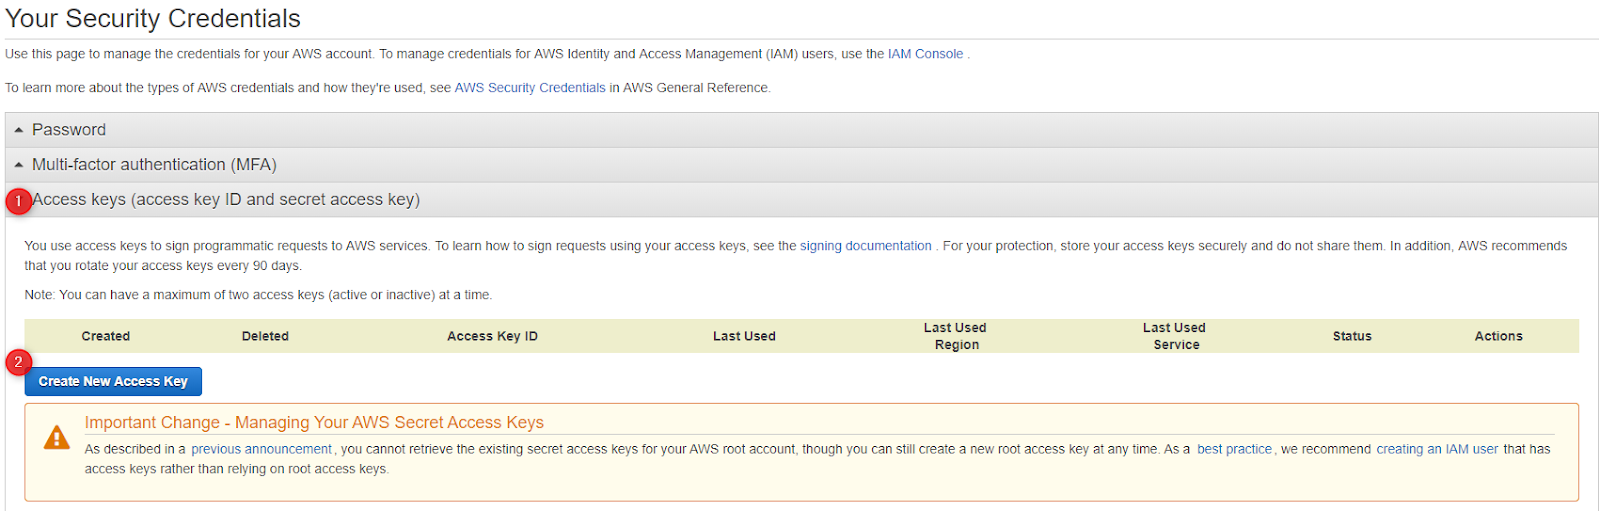The image size is (1600, 511).
Task: Click the Last Used Region column header
Action: (955, 336)
